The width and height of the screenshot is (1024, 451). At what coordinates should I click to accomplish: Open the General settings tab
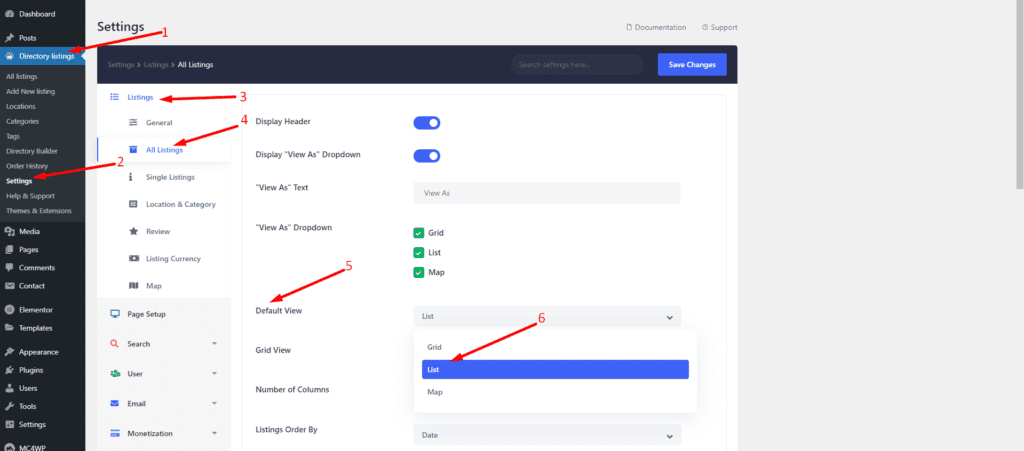(159, 123)
